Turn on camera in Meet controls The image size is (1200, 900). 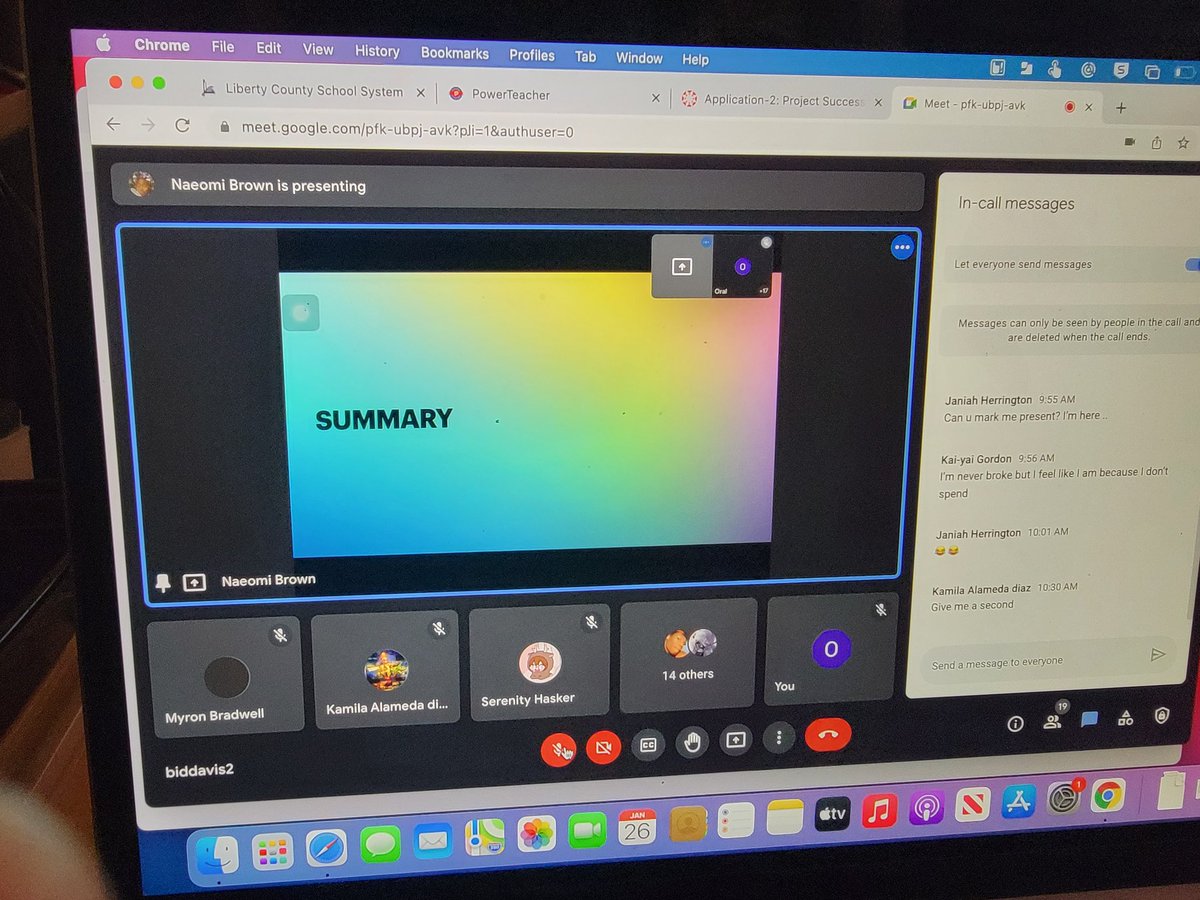tap(603, 747)
